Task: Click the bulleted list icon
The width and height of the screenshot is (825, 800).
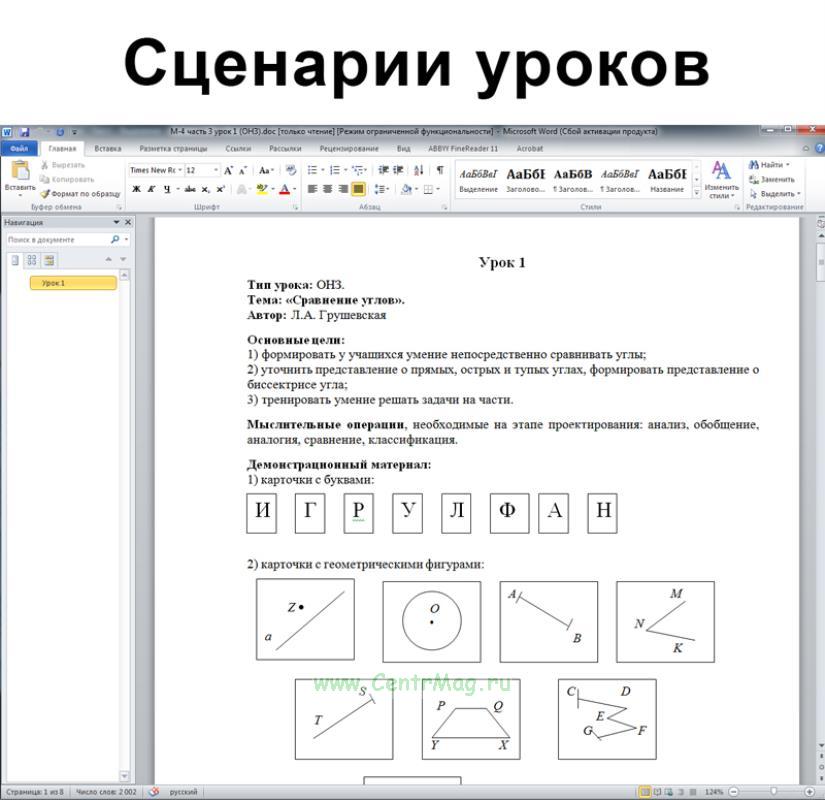Action: (312, 170)
